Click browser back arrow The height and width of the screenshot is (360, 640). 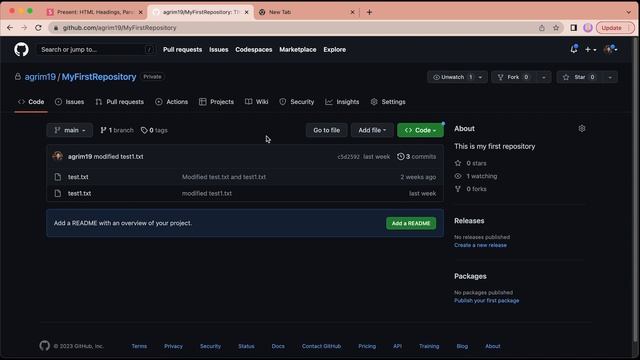(10, 28)
